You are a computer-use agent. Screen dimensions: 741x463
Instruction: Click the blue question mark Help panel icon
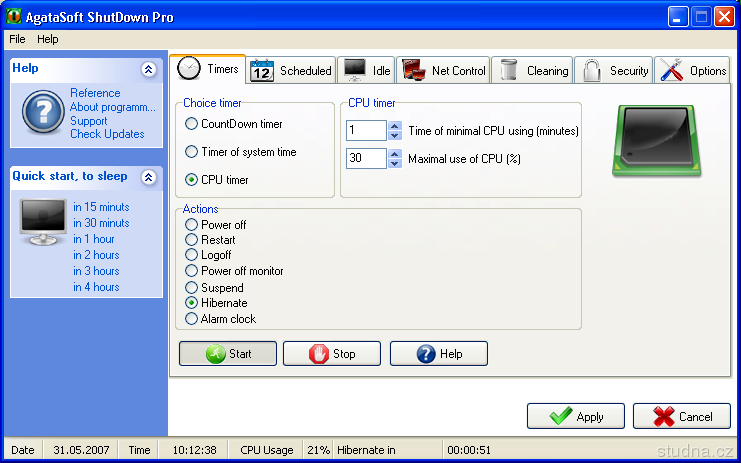tap(43, 112)
